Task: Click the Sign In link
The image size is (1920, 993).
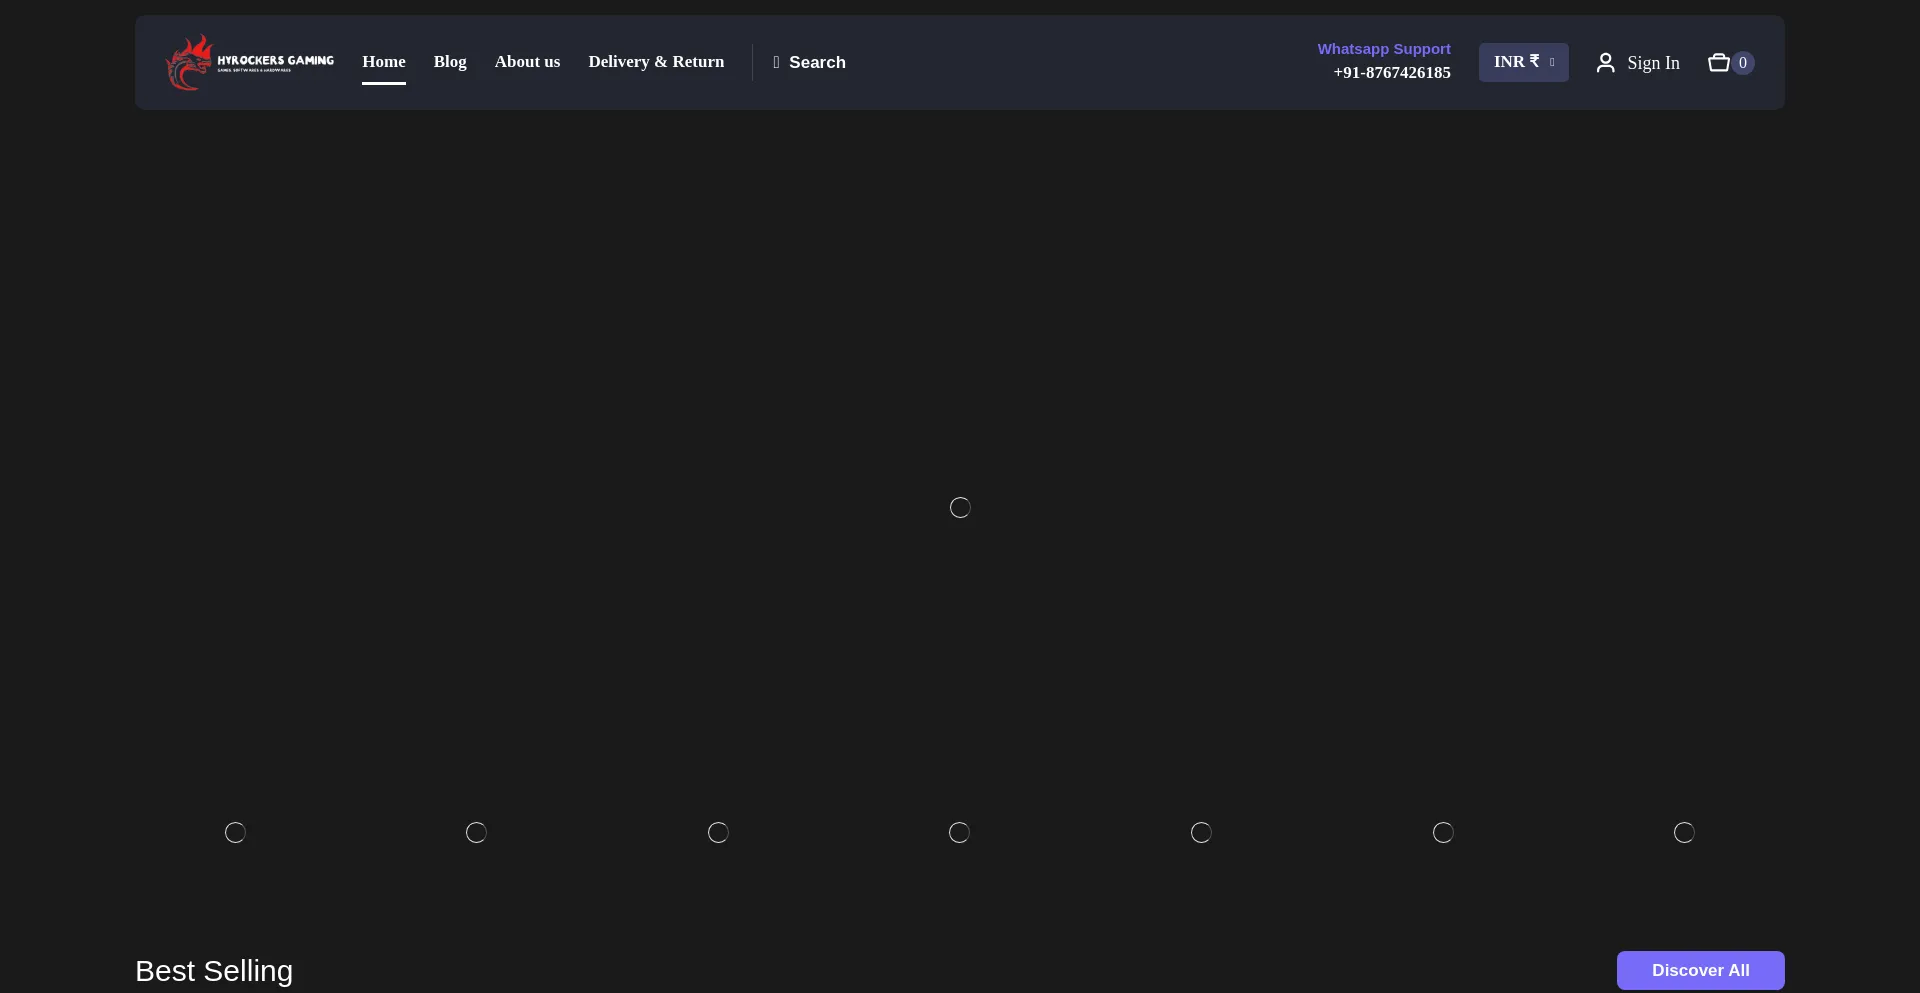Action: [1653, 63]
